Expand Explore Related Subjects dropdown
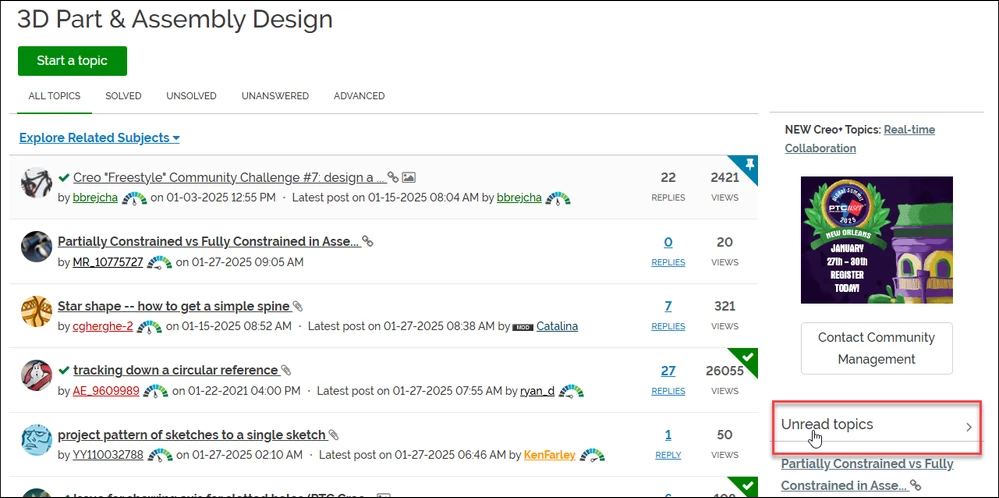Screen dimensions: 999x498 [x=99, y=138]
